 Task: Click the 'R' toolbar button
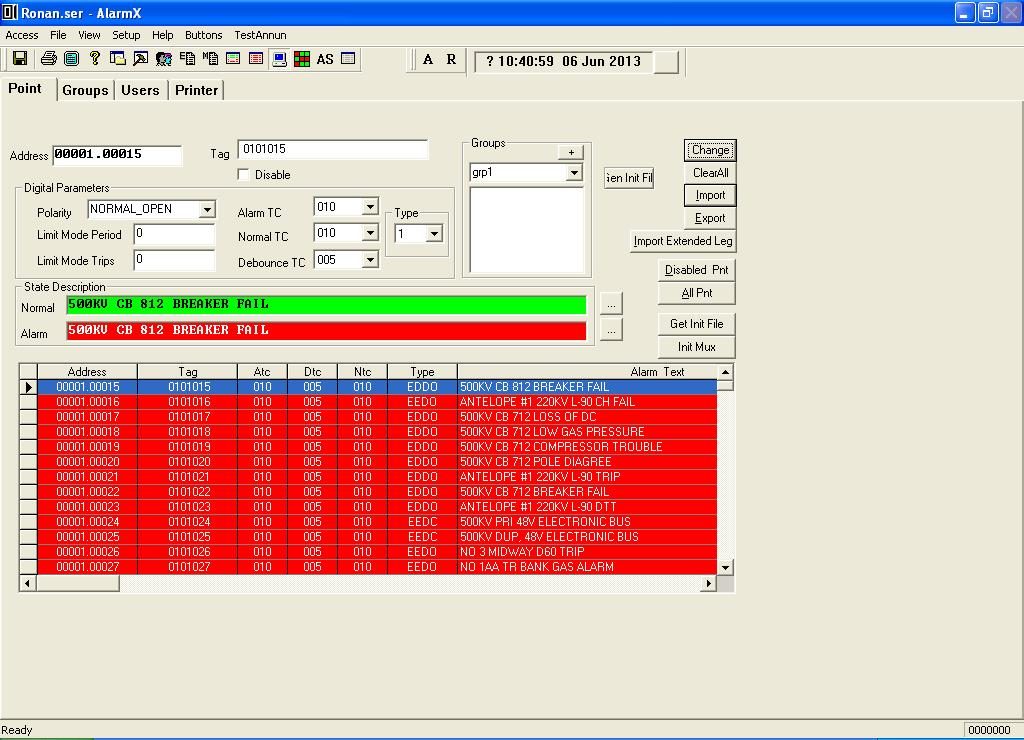[x=451, y=59]
